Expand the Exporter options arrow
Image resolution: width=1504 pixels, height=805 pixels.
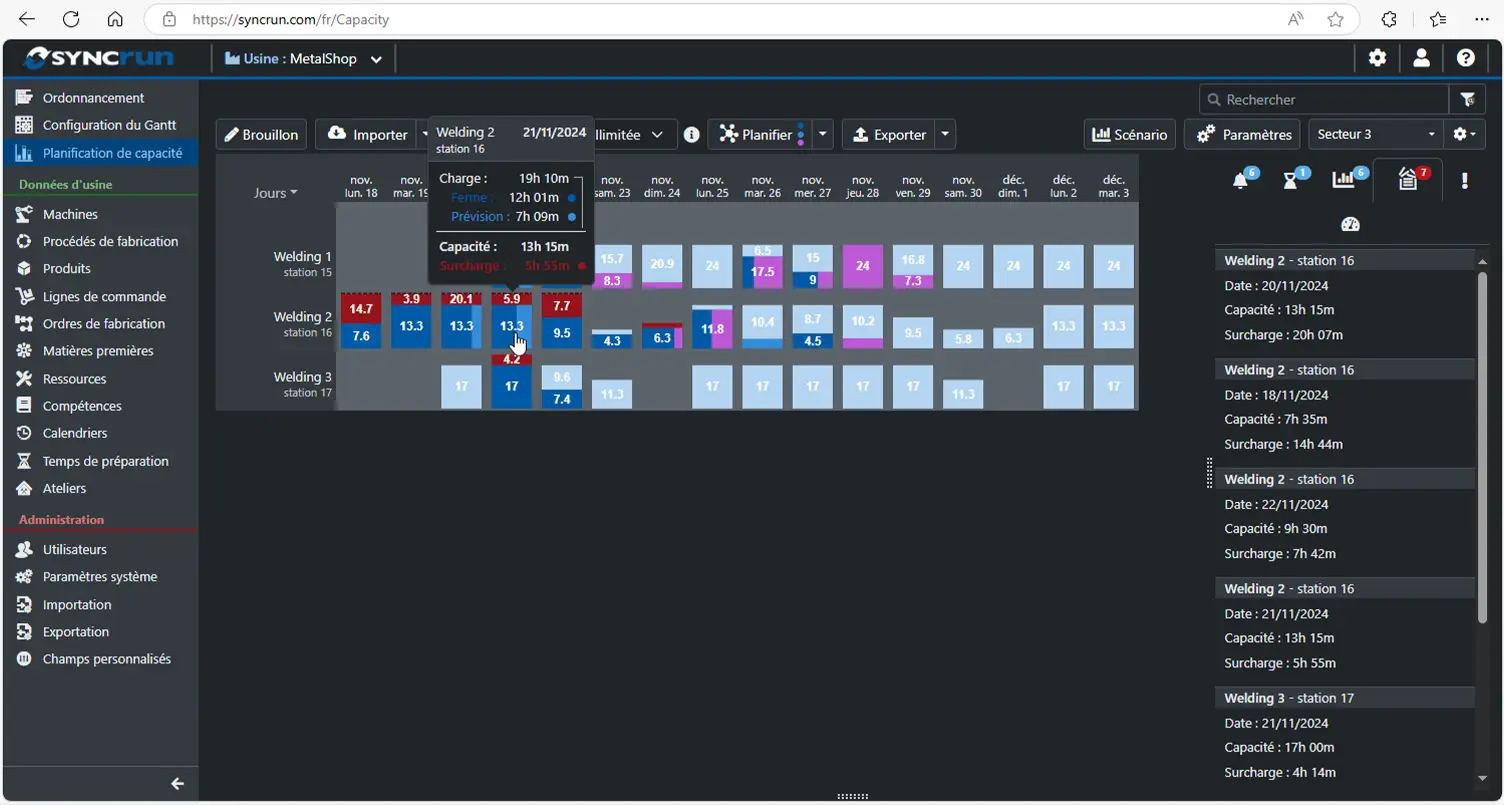coord(945,134)
